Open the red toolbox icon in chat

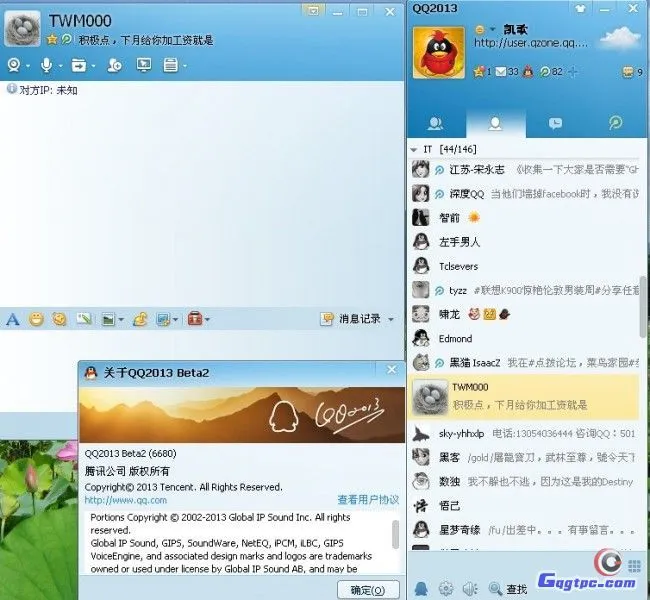coord(195,319)
